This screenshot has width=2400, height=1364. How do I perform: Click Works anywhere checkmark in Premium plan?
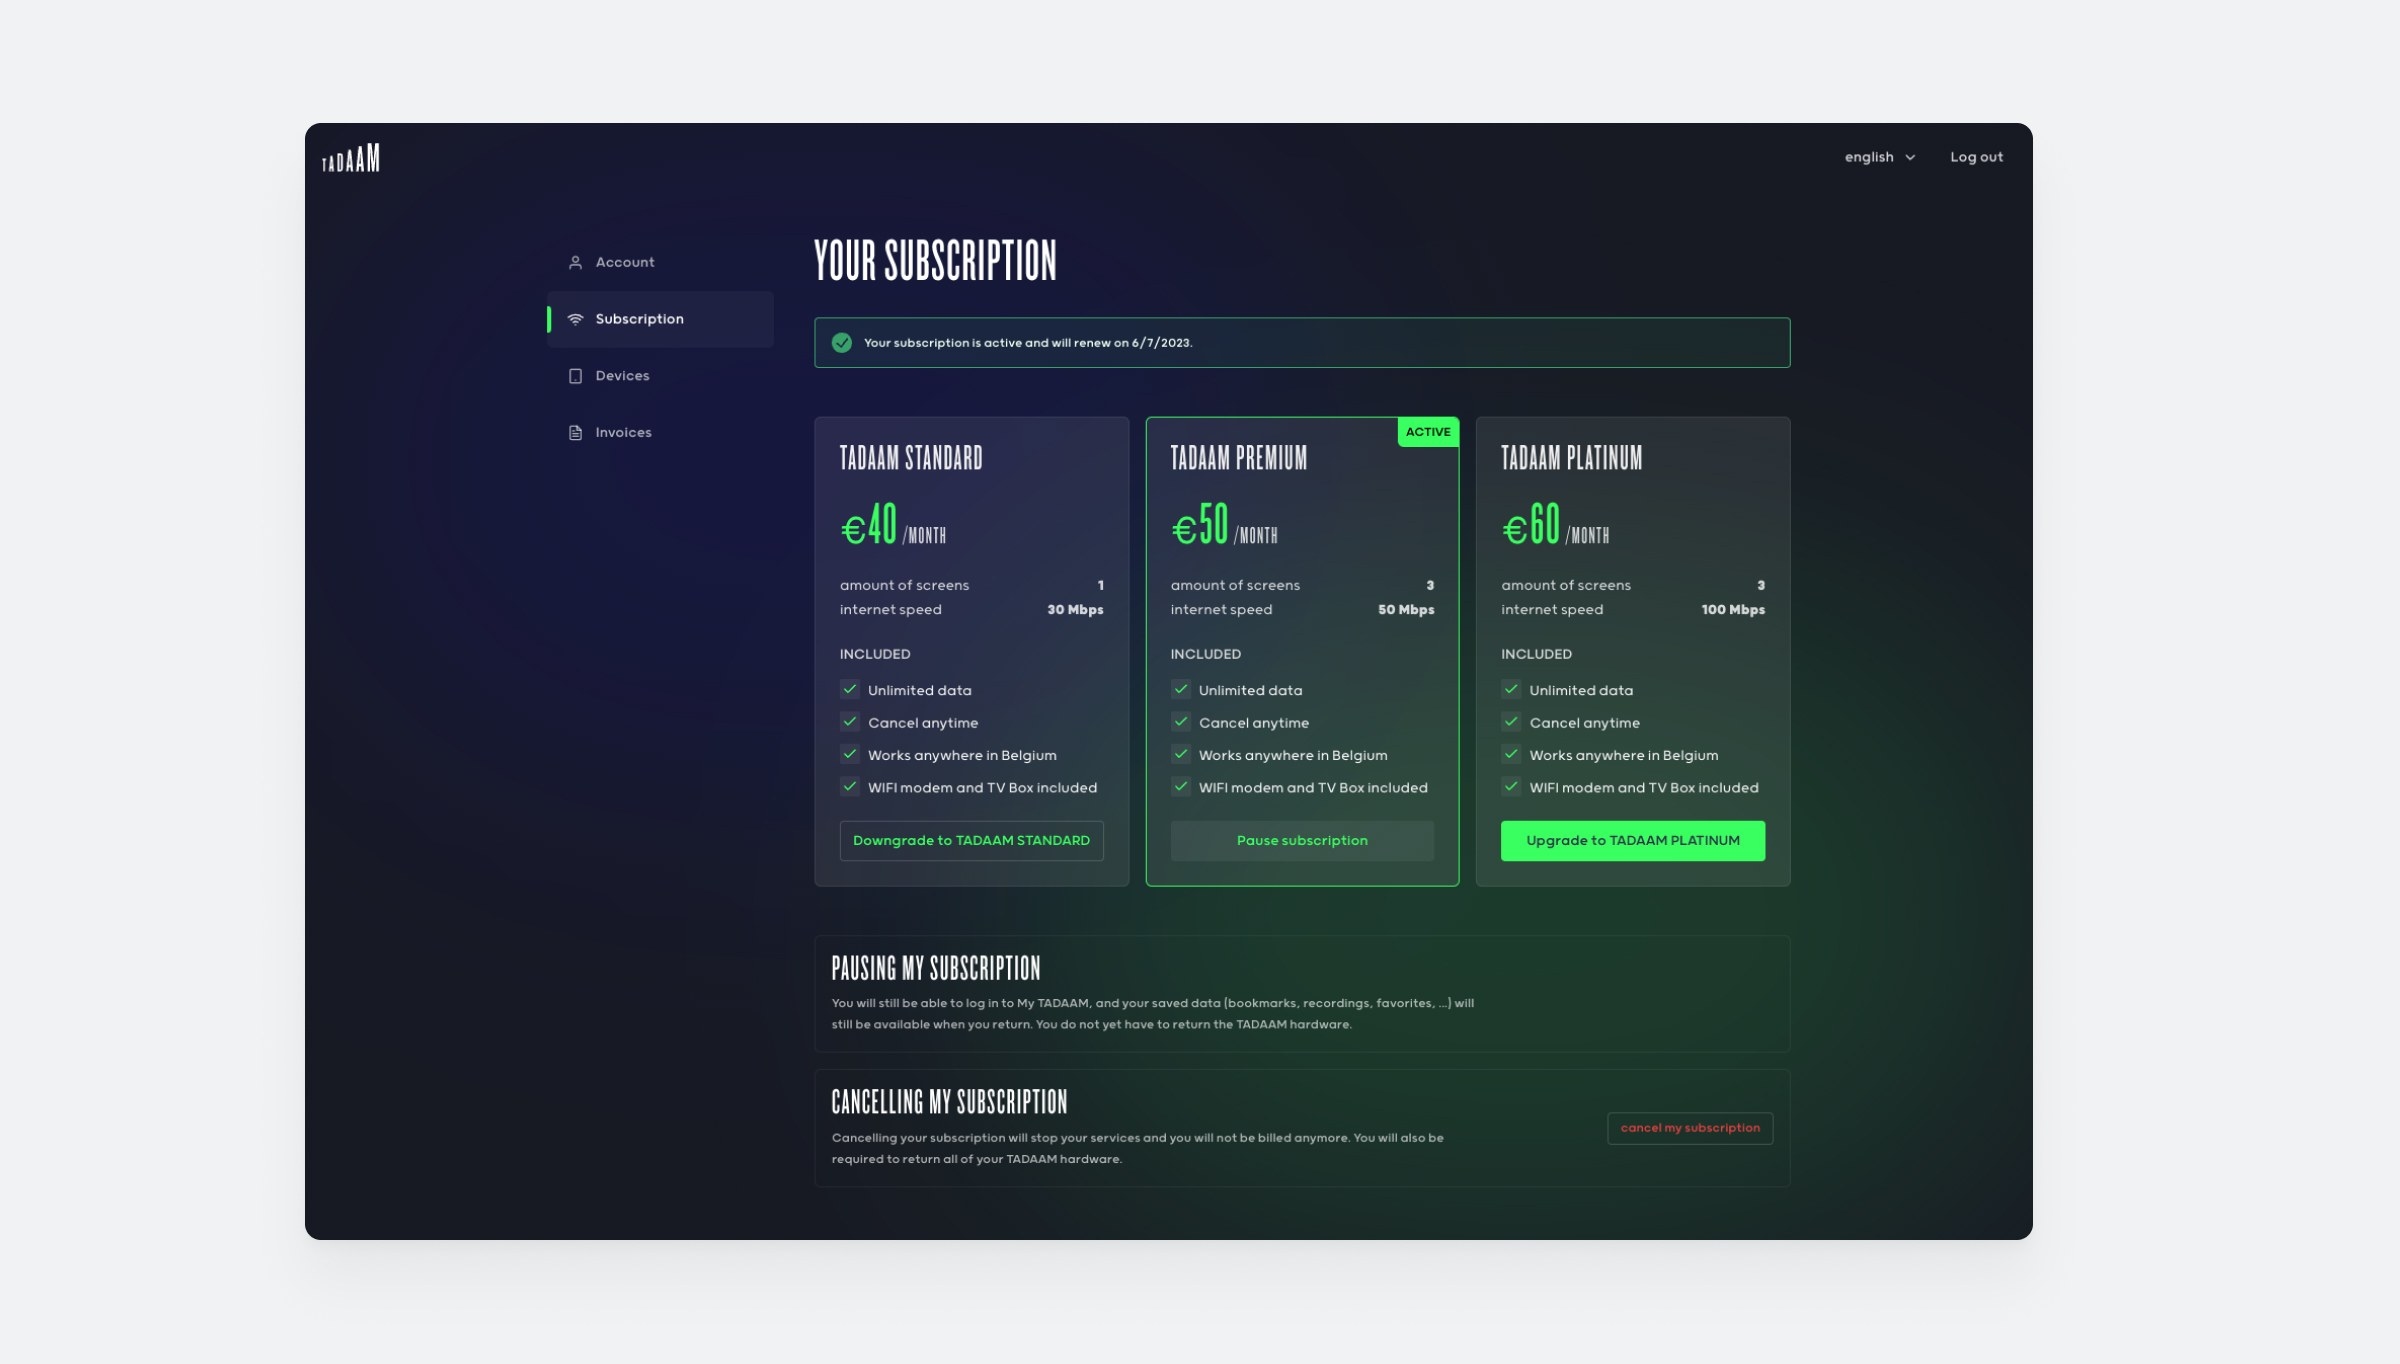coord(1181,754)
